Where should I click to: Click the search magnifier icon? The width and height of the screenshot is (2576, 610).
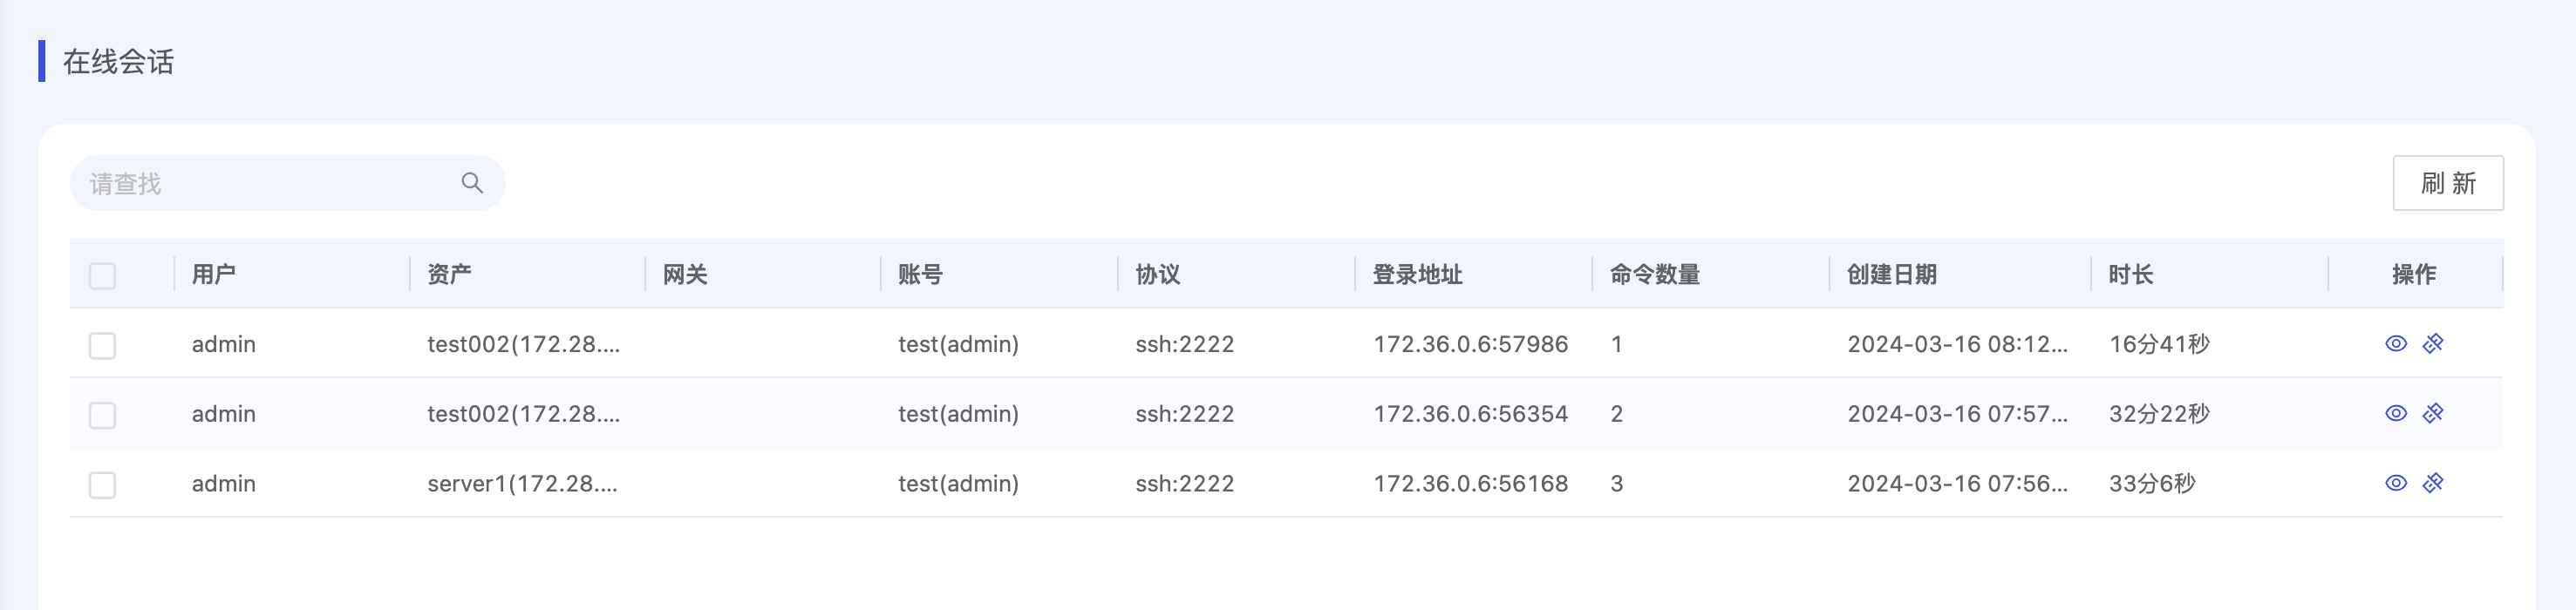(472, 183)
